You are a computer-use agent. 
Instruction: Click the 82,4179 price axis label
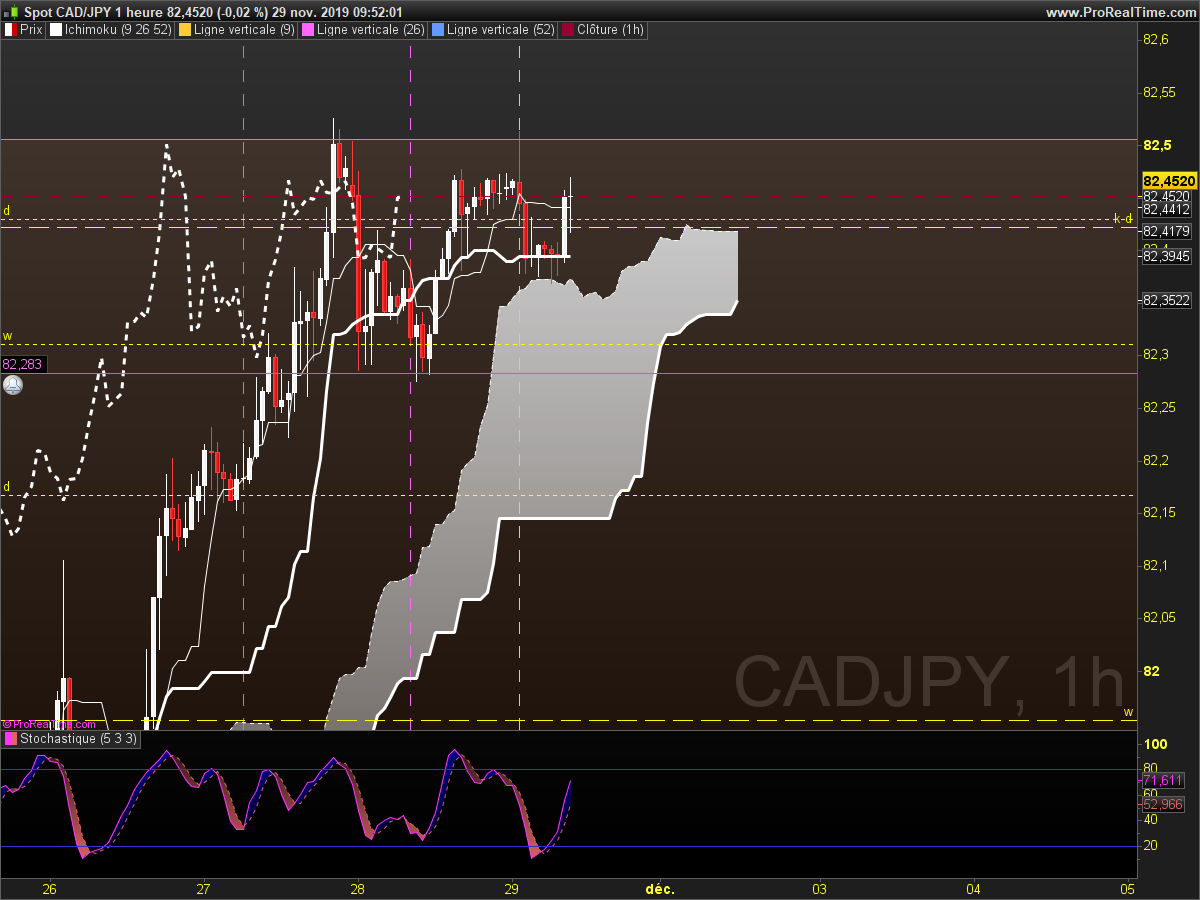(x=1166, y=231)
